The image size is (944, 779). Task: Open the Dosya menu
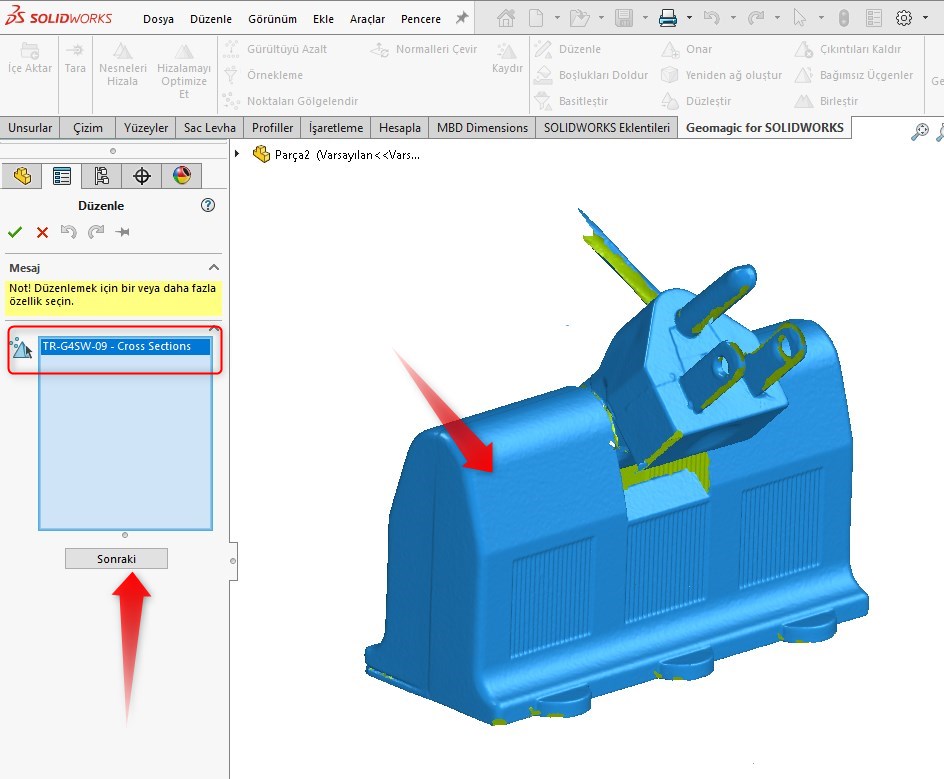[x=158, y=19]
